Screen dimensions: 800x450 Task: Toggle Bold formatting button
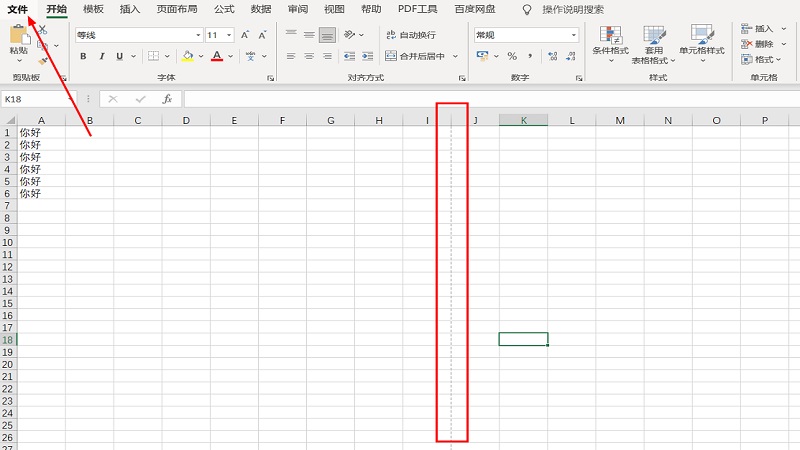[84, 56]
